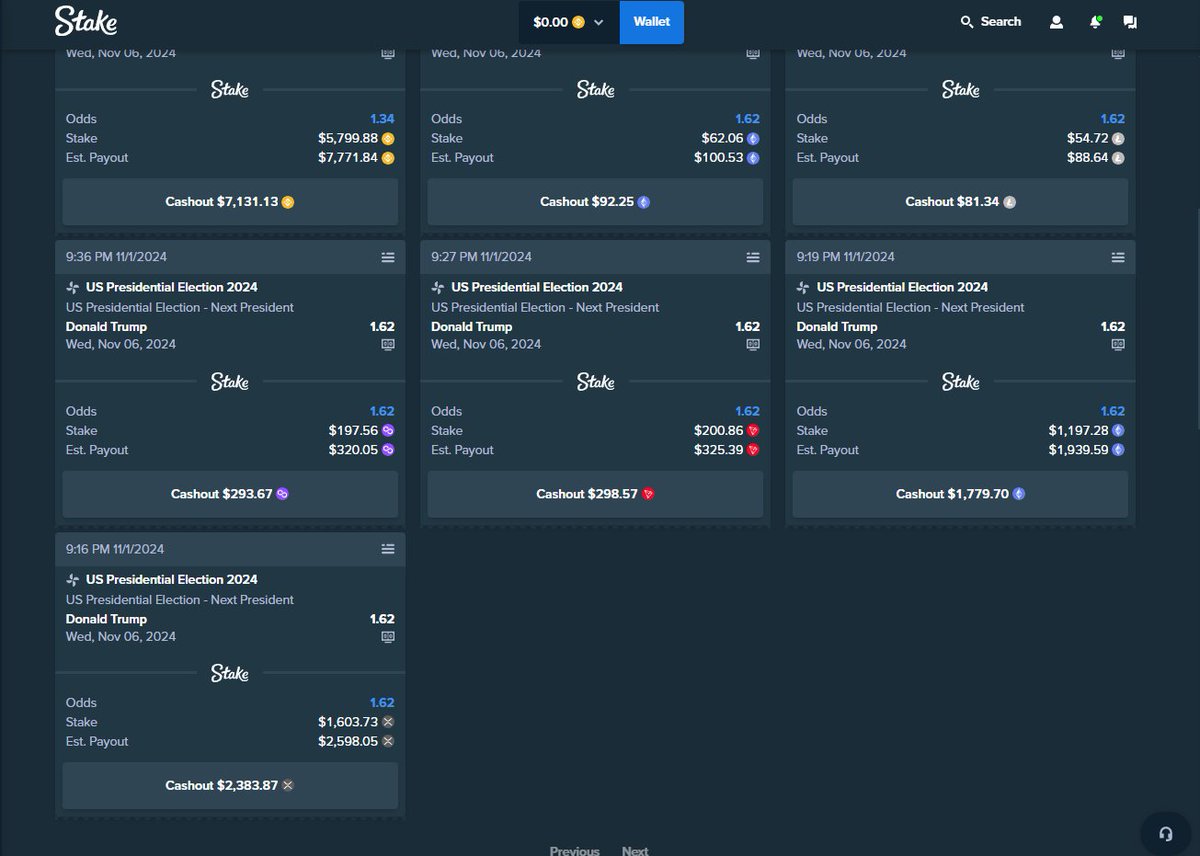Image resolution: width=1200 pixels, height=856 pixels.
Task: Open the $0.00 balance currency dropdown
Action: [569, 22]
